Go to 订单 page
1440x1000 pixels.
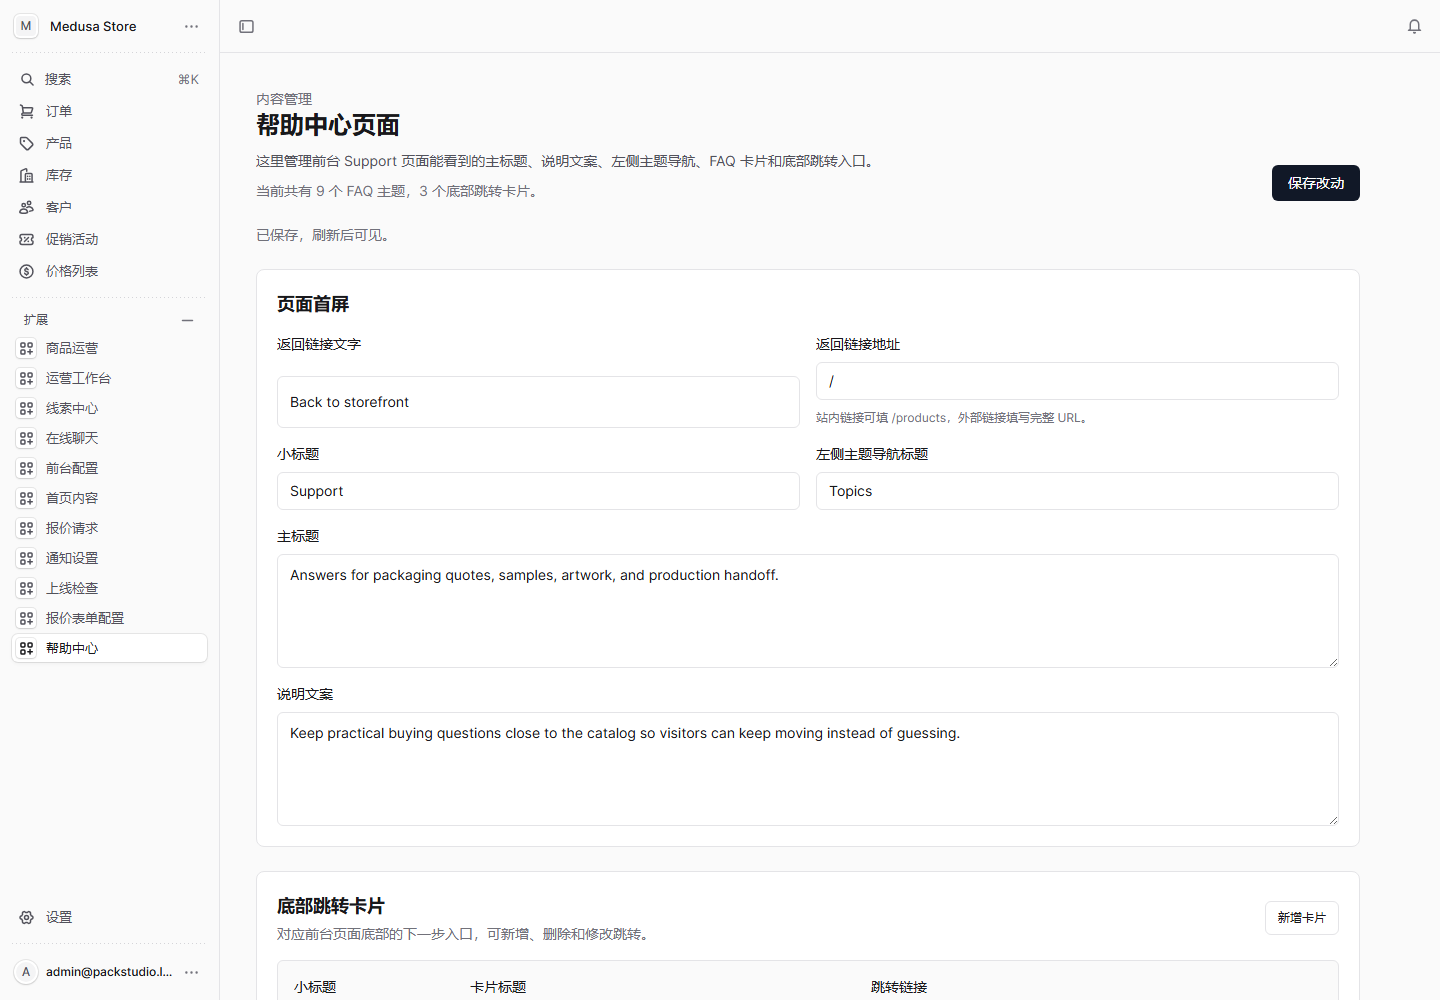pos(110,111)
